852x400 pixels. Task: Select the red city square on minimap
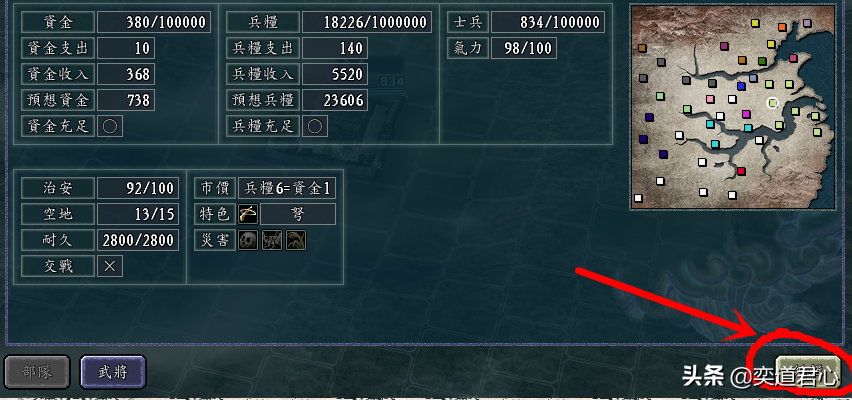741,172
